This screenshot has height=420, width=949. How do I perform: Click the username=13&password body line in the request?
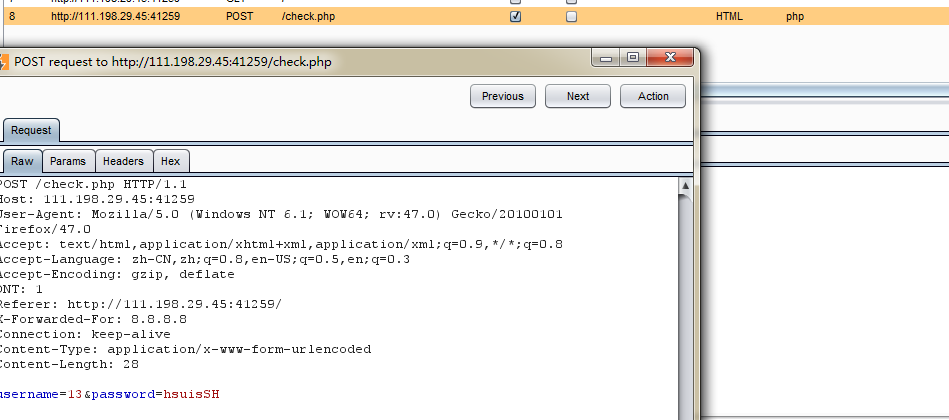point(108,395)
